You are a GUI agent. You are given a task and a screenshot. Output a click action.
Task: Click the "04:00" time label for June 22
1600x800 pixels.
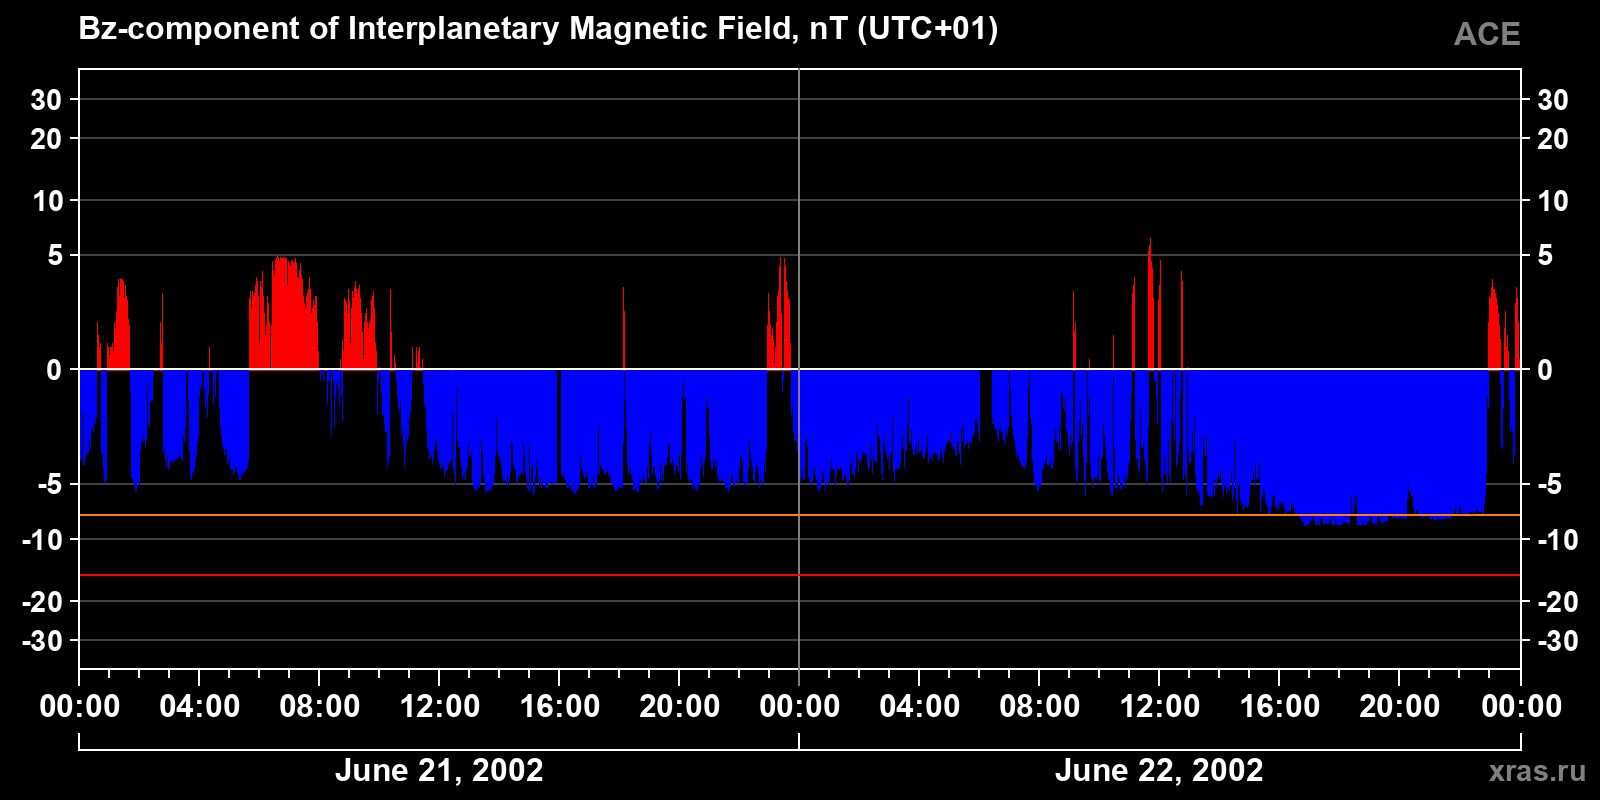920,706
